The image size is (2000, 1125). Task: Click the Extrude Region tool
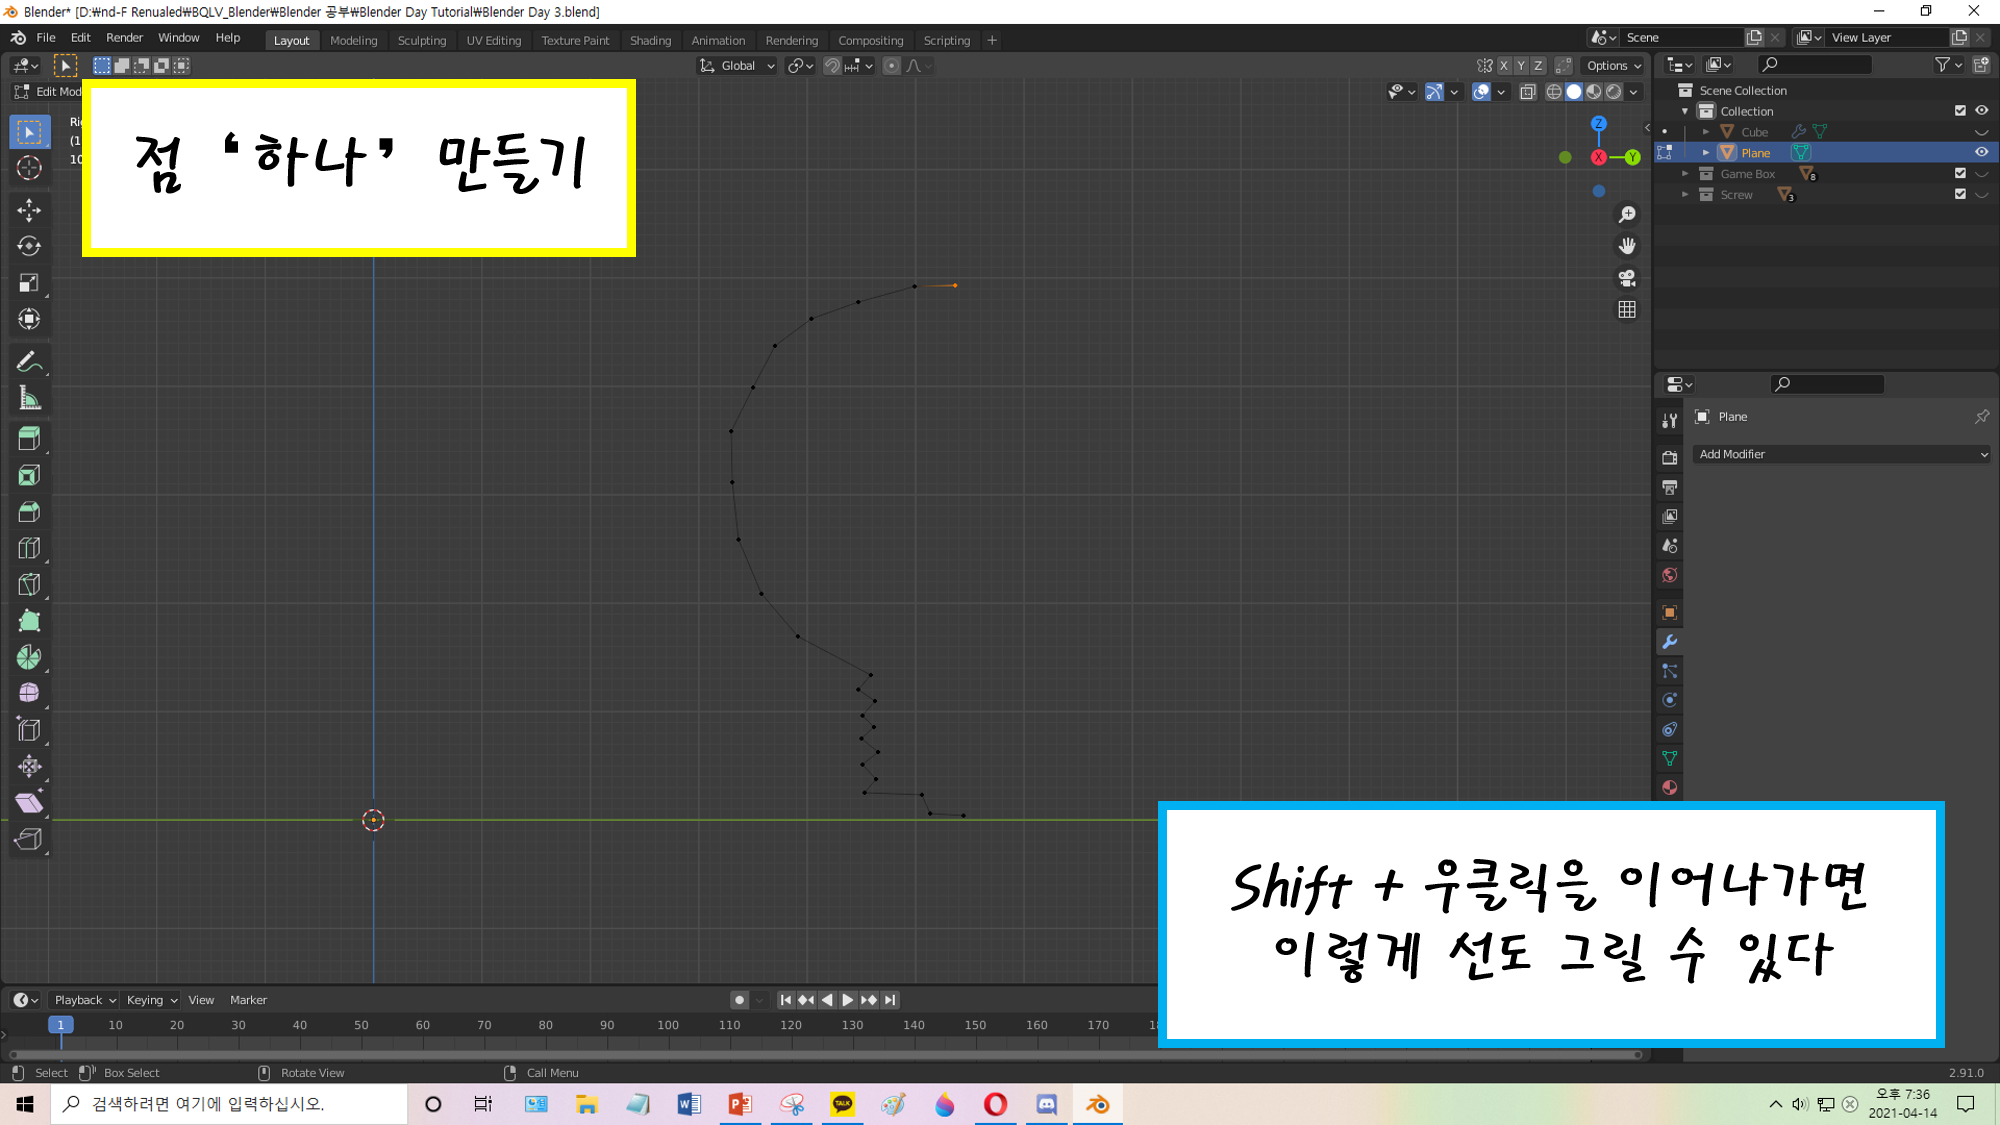click(x=29, y=438)
